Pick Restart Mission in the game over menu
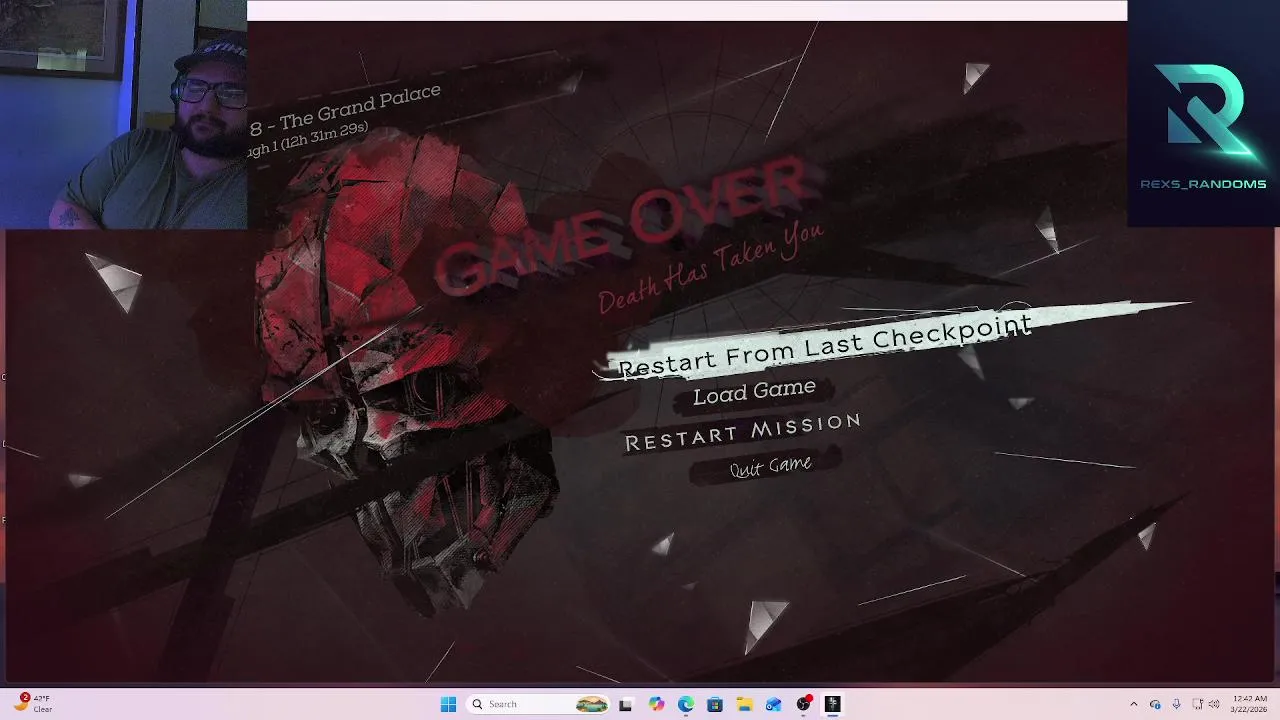Image resolution: width=1280 pixels, height=720 pixels. point(742,432)
